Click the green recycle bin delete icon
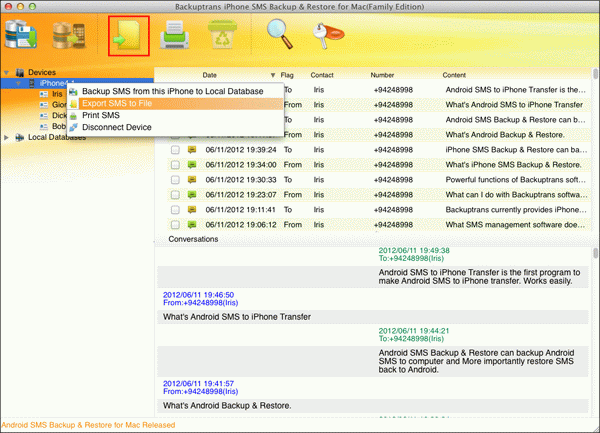Viewport: 600px width, 433px height. click(x=222, y=34)
